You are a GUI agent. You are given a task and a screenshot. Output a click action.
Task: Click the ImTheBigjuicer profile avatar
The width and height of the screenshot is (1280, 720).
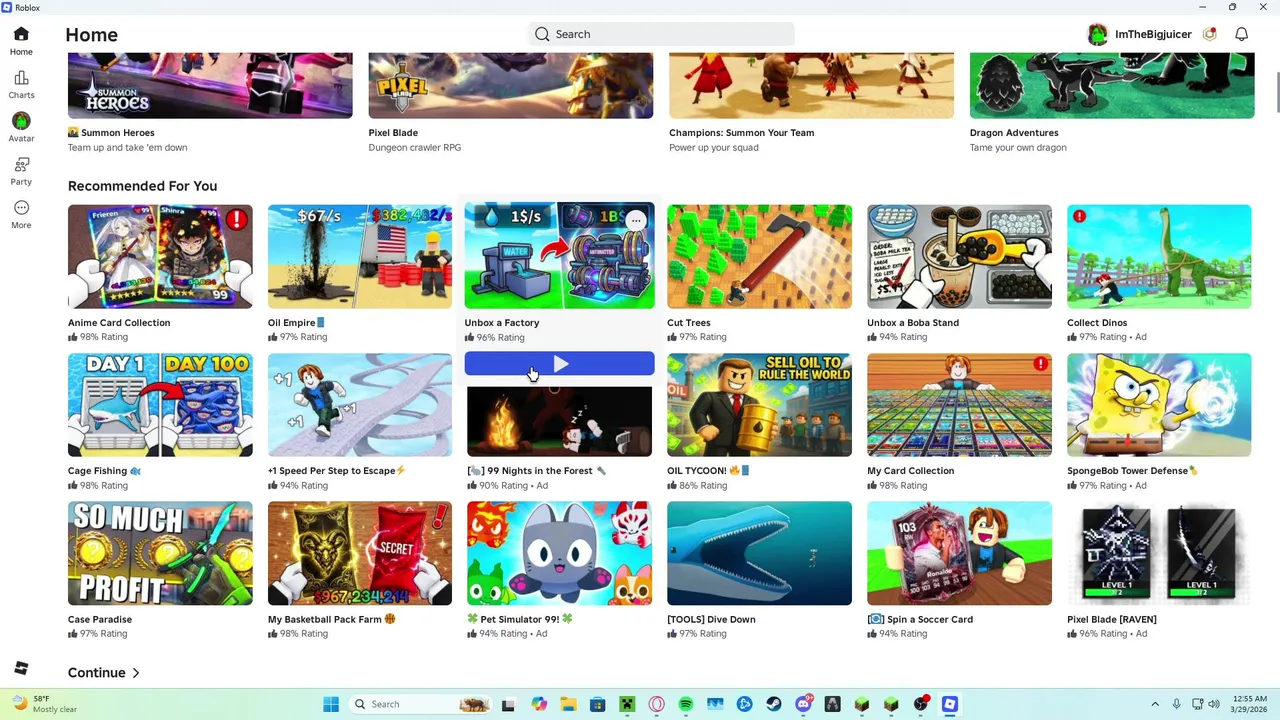[x=1098, y=34]
